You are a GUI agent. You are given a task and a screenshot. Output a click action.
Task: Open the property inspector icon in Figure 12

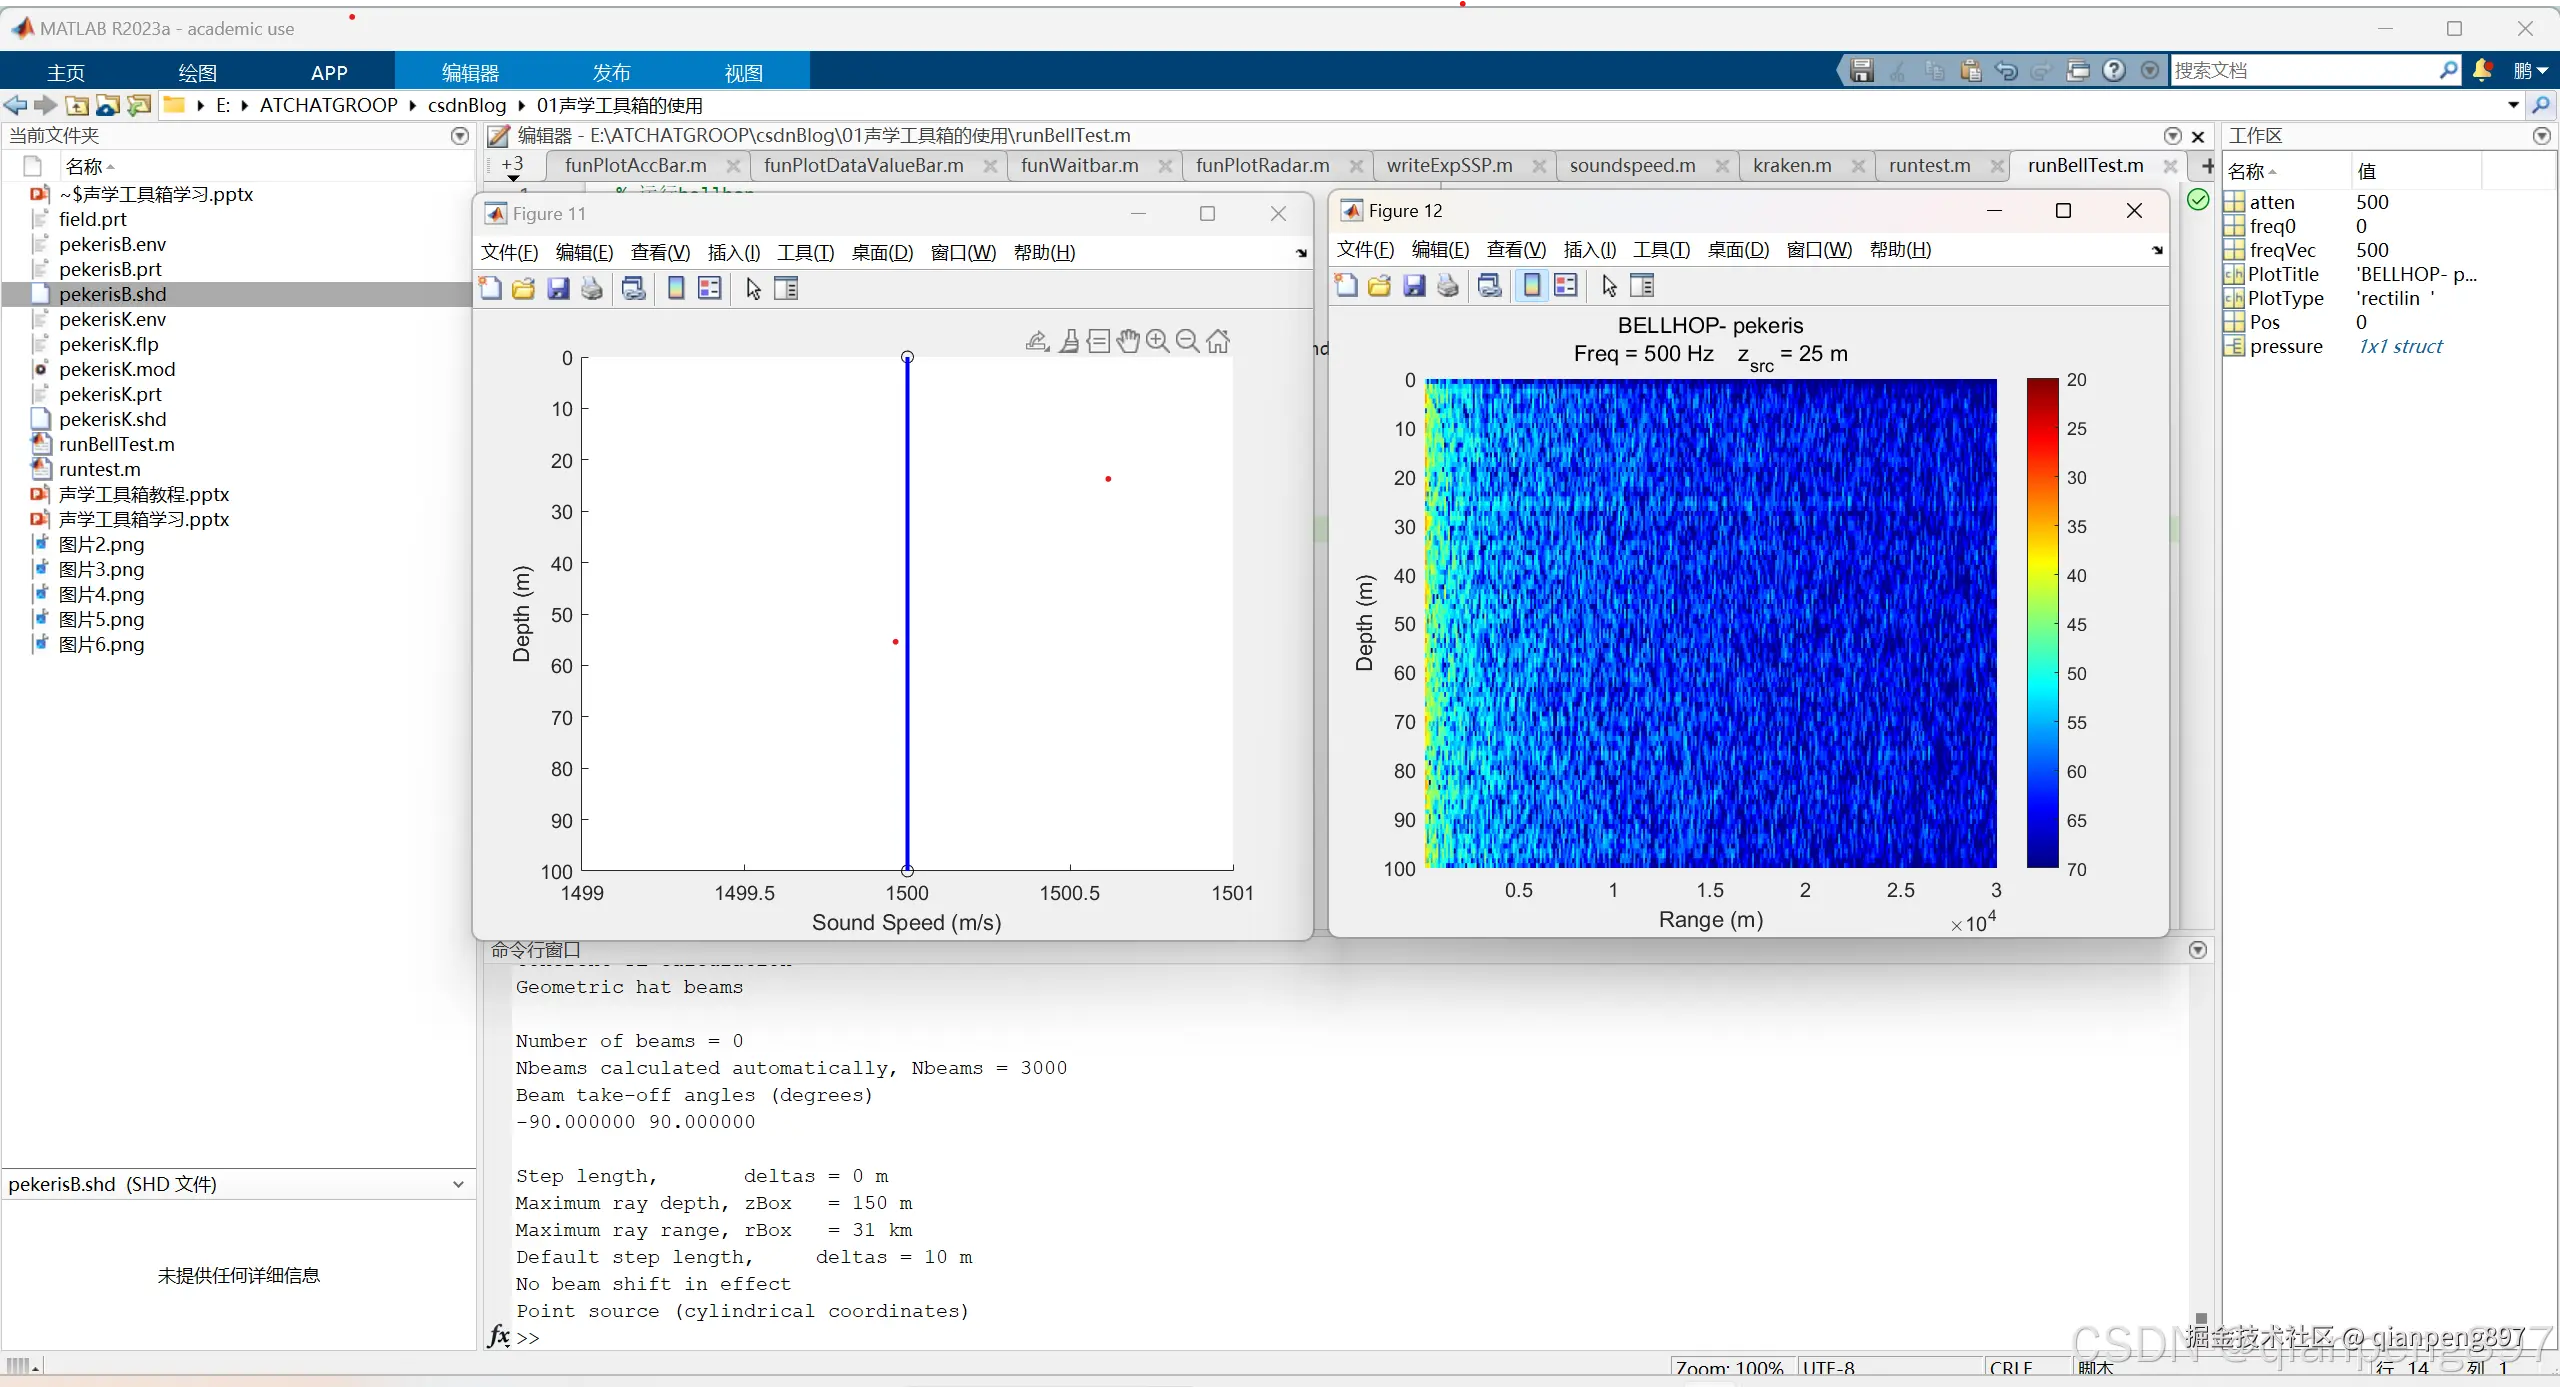pos(1642,286)
